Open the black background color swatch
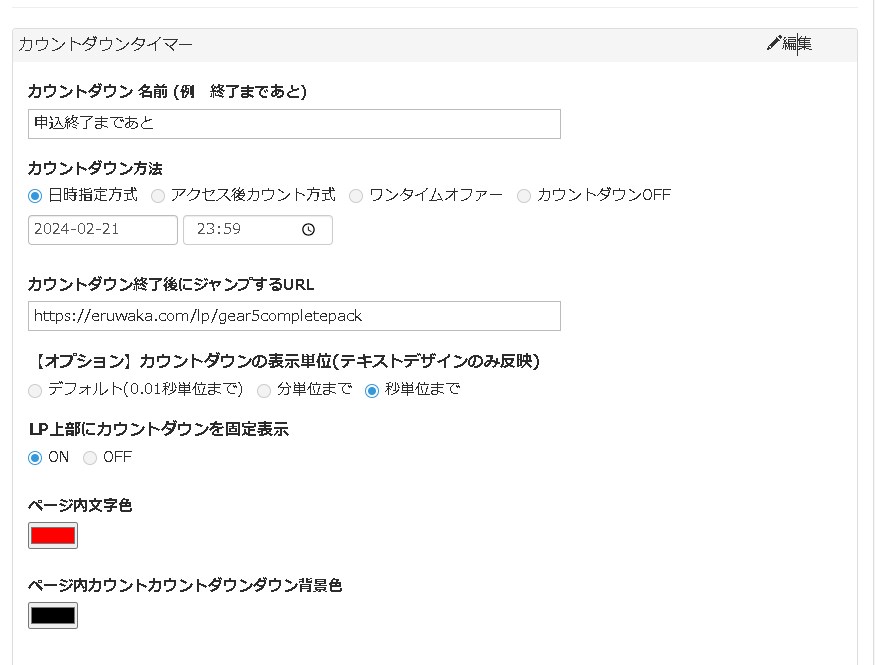 tap(53, 615)
